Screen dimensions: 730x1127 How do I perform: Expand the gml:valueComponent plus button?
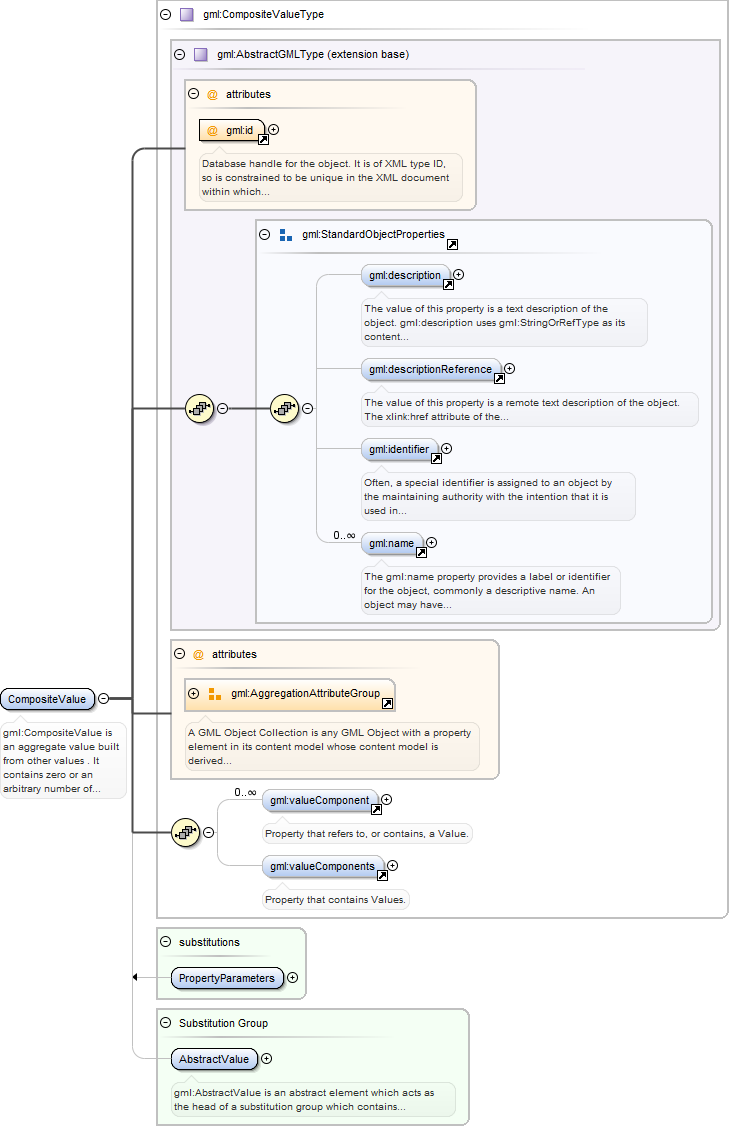pyautogui.click(x=387, y=799)
